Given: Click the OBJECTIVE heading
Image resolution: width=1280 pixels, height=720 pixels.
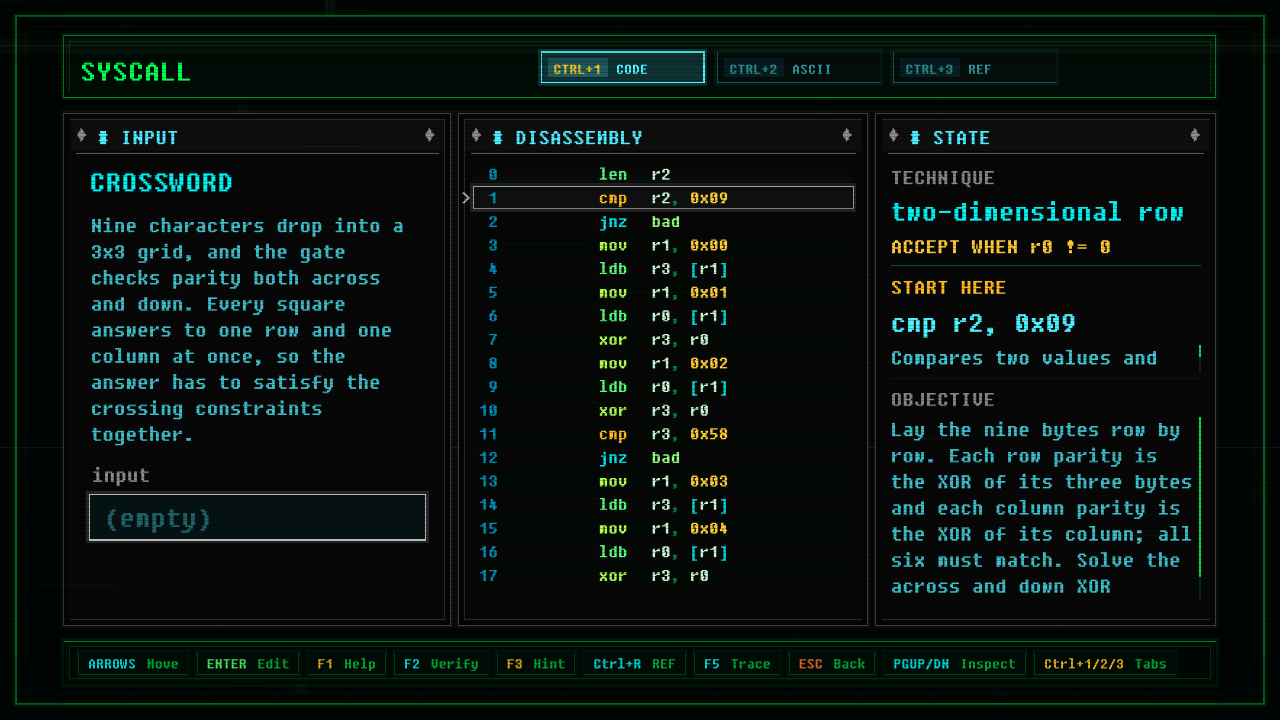Looking at the screenshot, I should [x=942, y=400].
